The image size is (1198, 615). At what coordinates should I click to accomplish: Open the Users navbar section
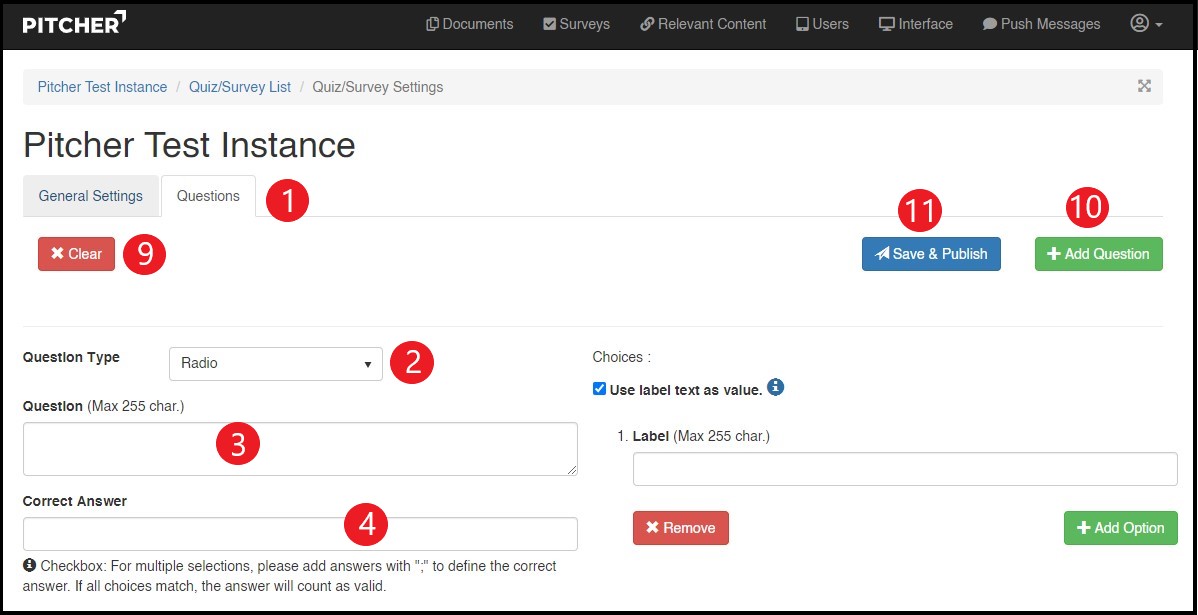[x=822, y=24]
